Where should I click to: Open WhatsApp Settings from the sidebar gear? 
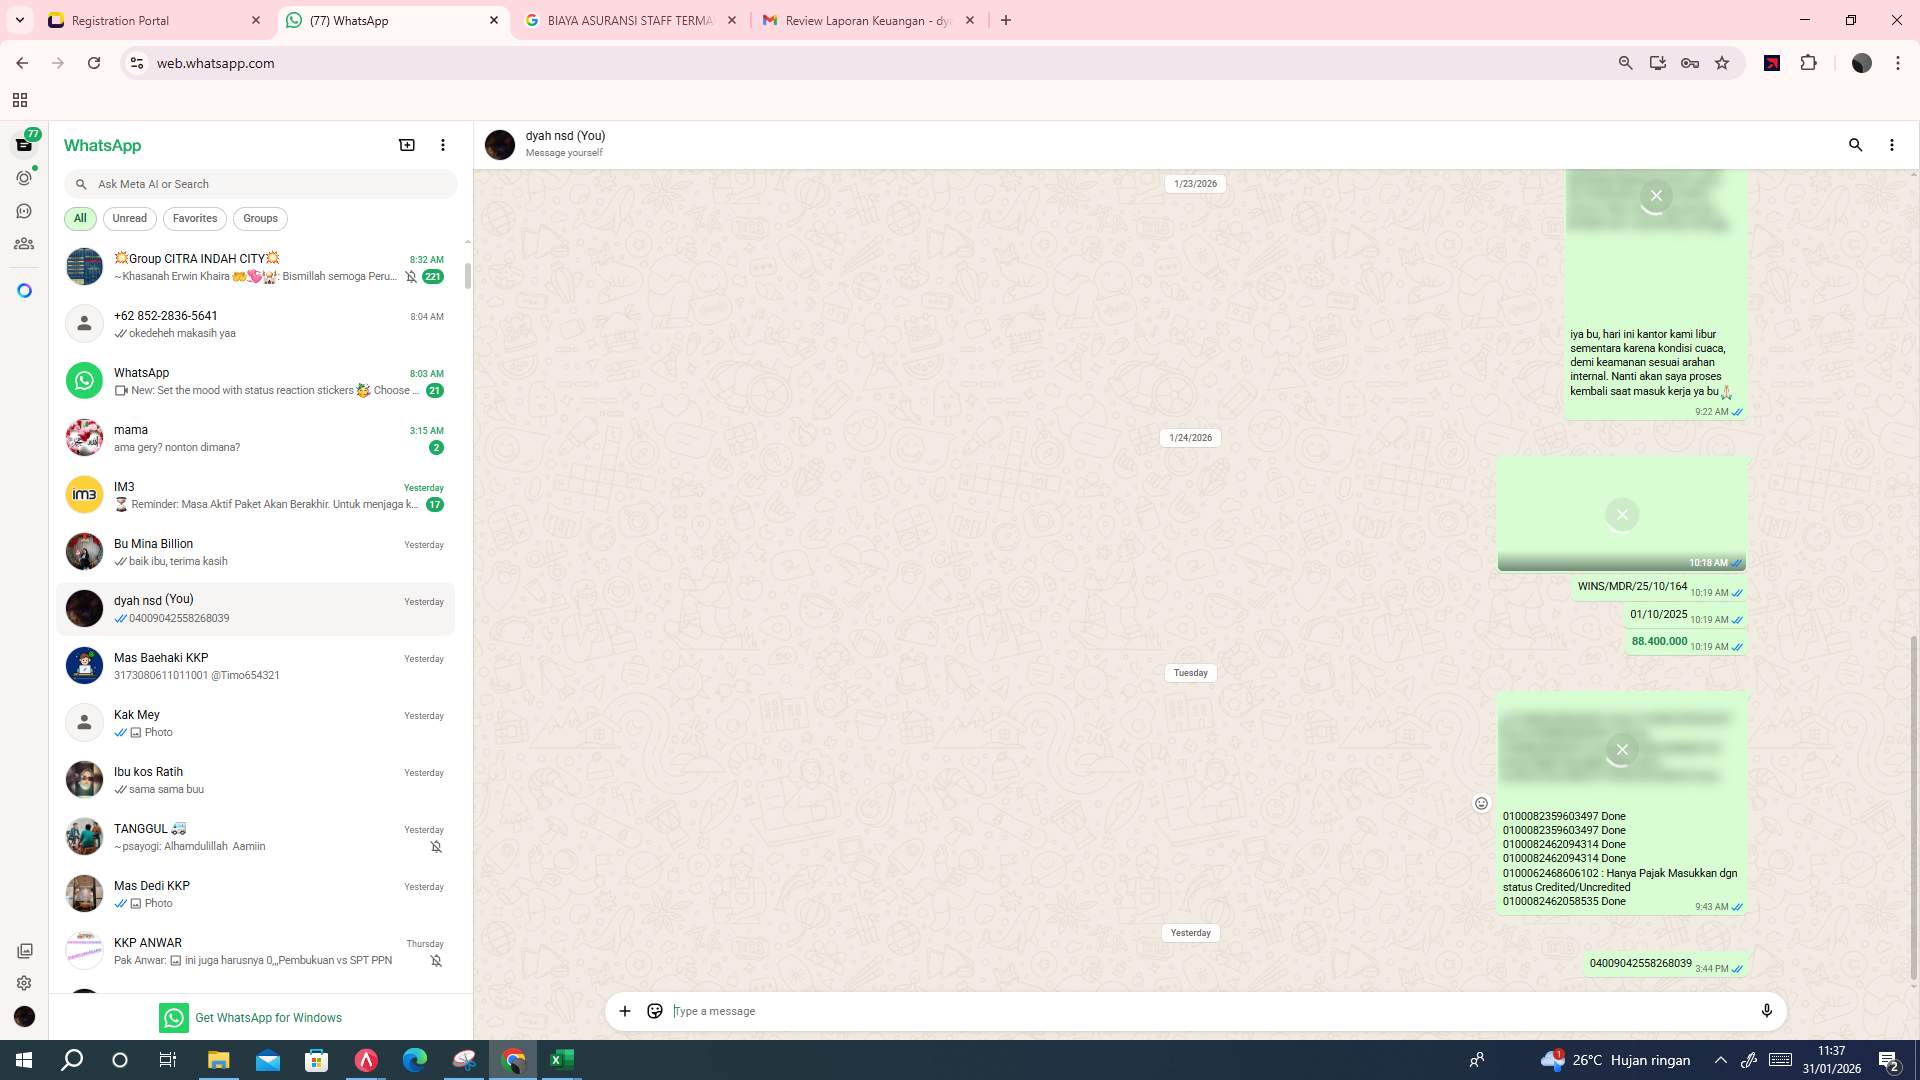coord(23,982)
